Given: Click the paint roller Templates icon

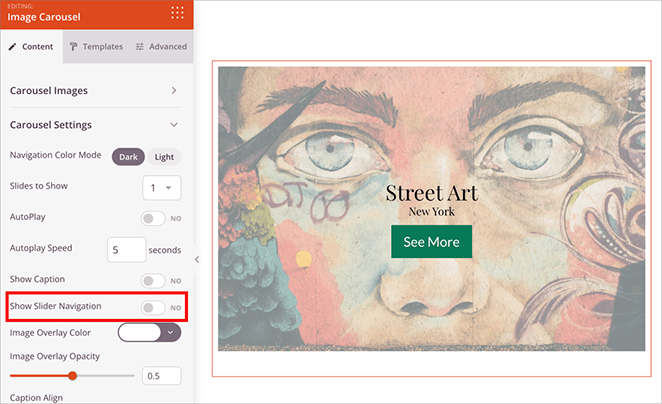Looking at the screenshot, I should (74, 46).
